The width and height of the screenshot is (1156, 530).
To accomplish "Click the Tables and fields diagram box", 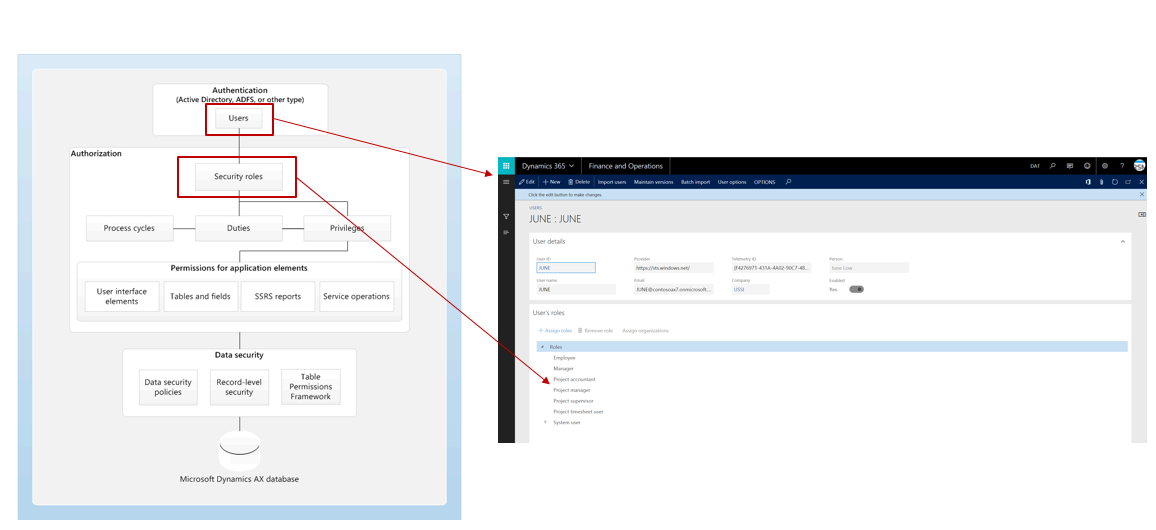I will point(201,296).
